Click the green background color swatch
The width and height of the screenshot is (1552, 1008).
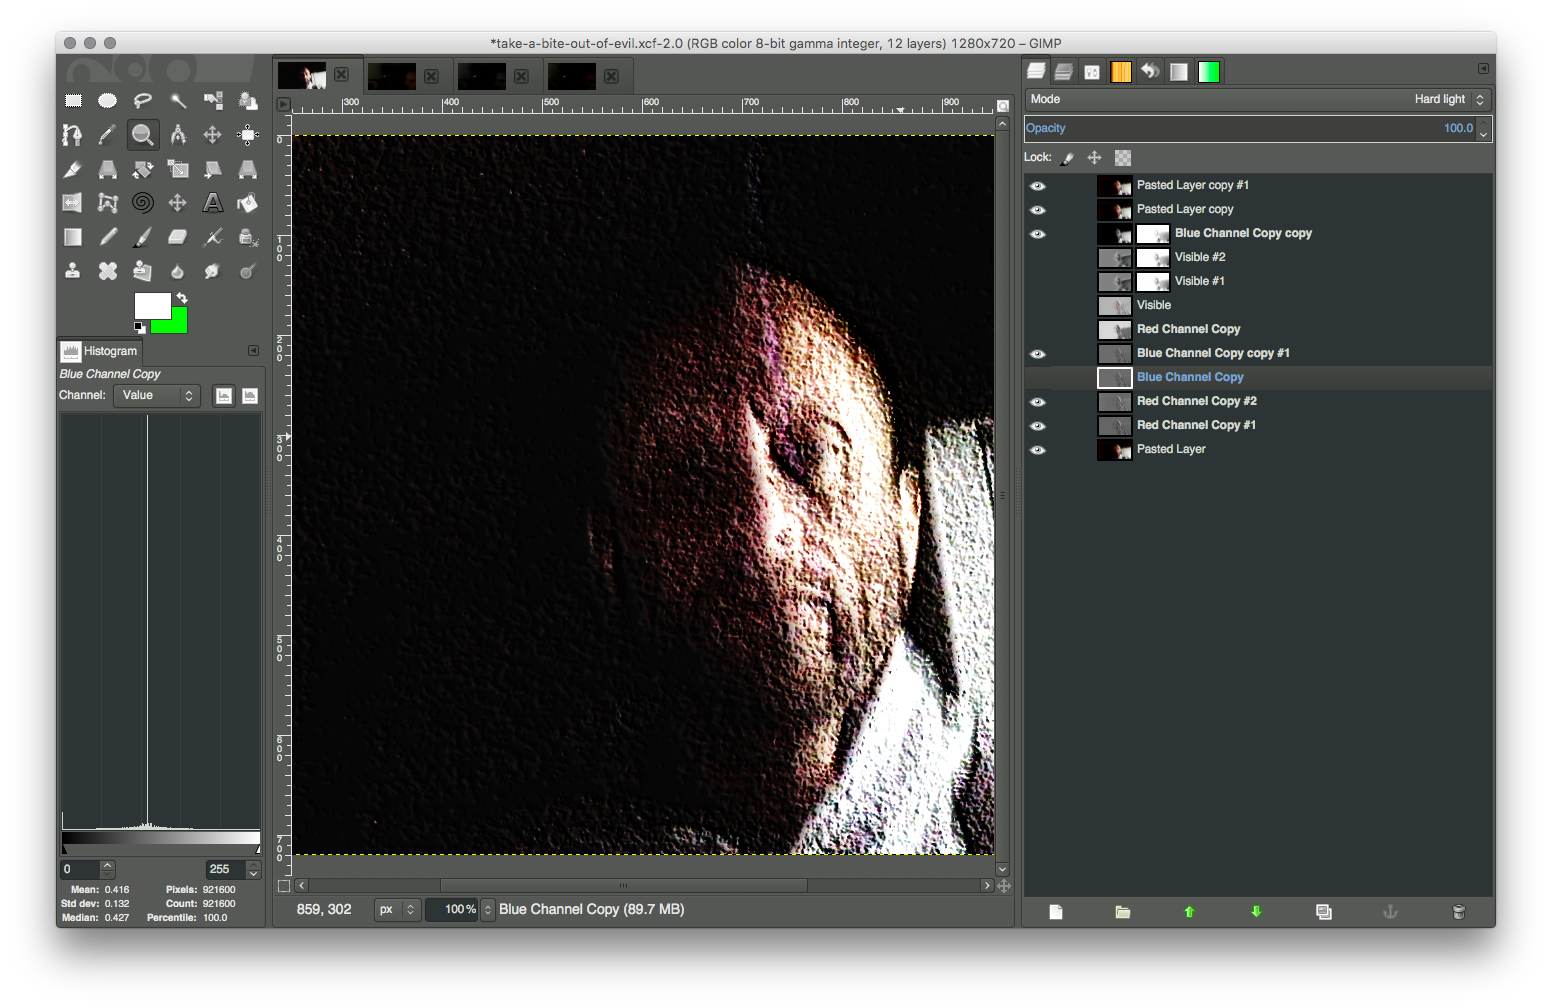pos(177,324)
